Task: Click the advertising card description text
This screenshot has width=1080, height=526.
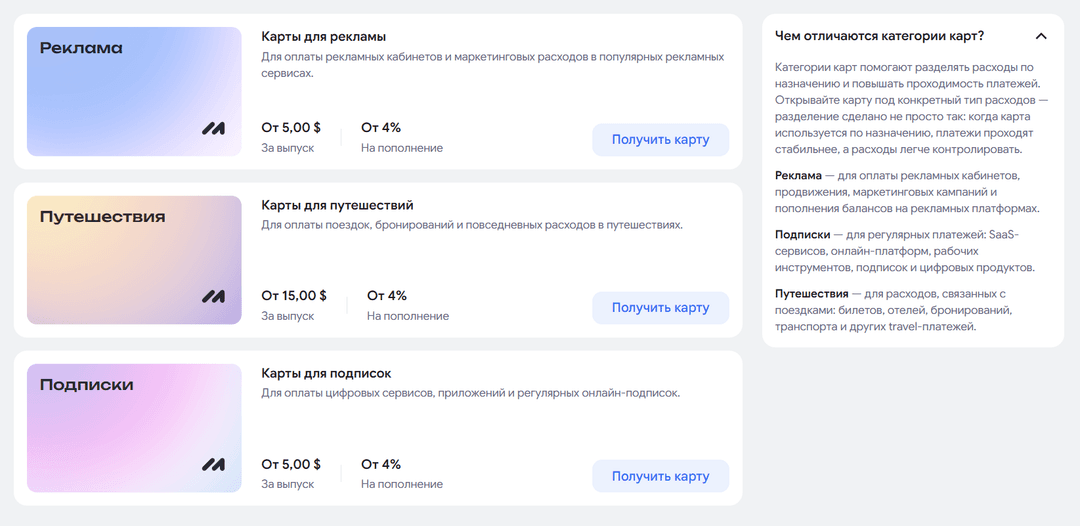Action: [492, 64]
